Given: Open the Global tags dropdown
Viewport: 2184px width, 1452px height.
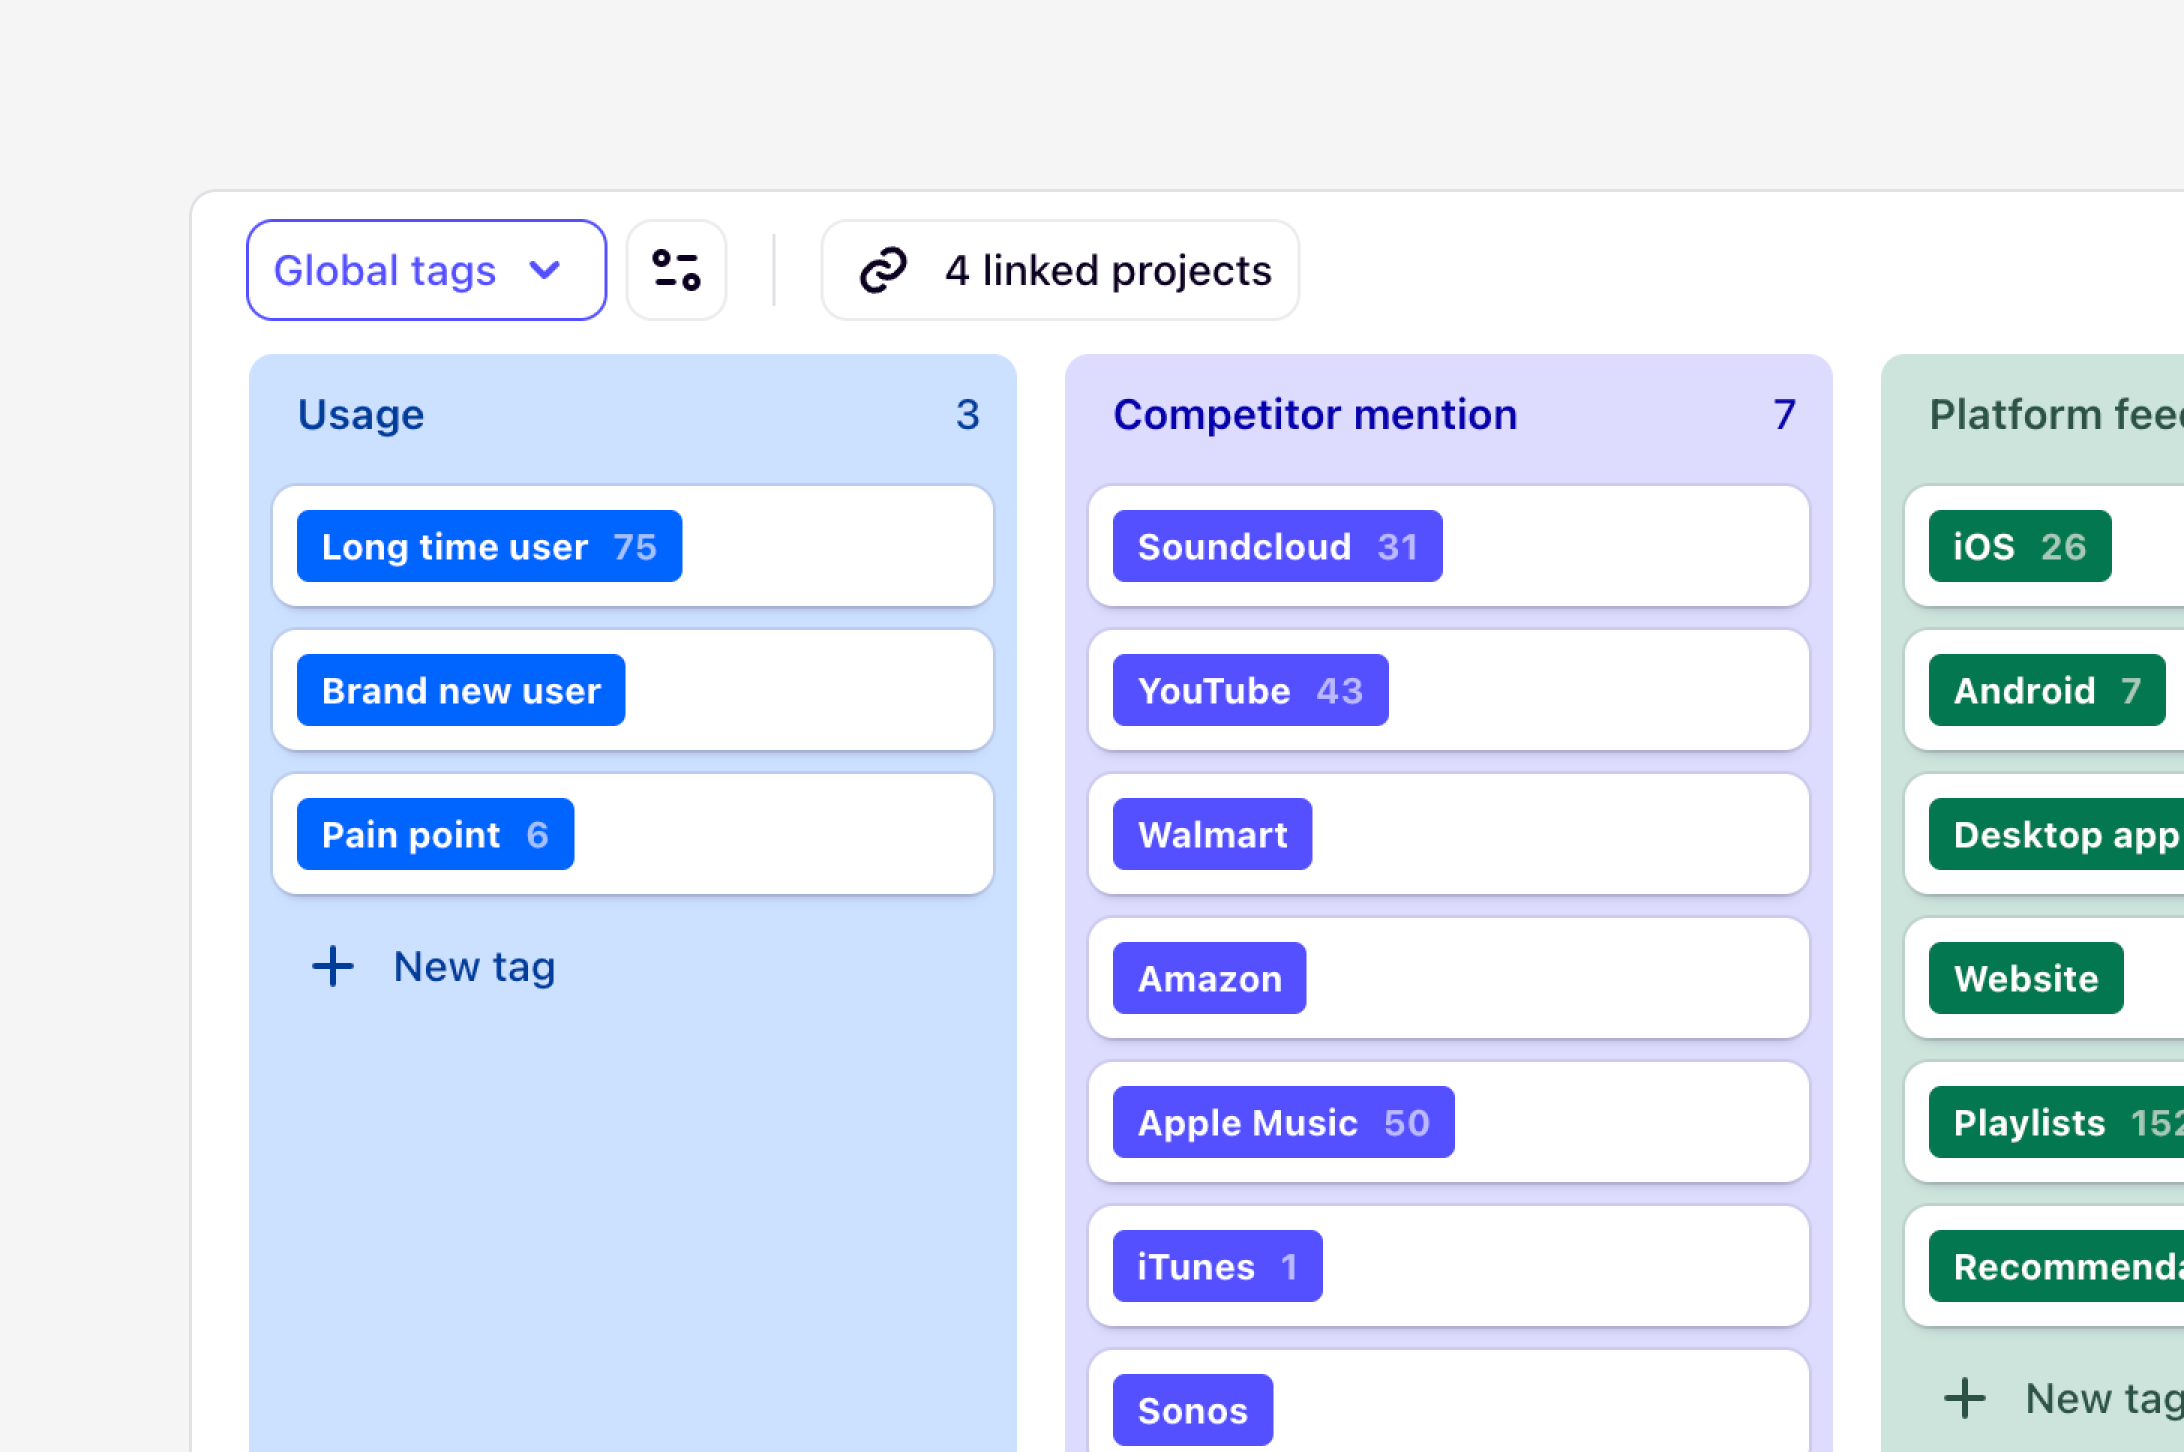Looking at the screenshot, I should tap(426, 269).
